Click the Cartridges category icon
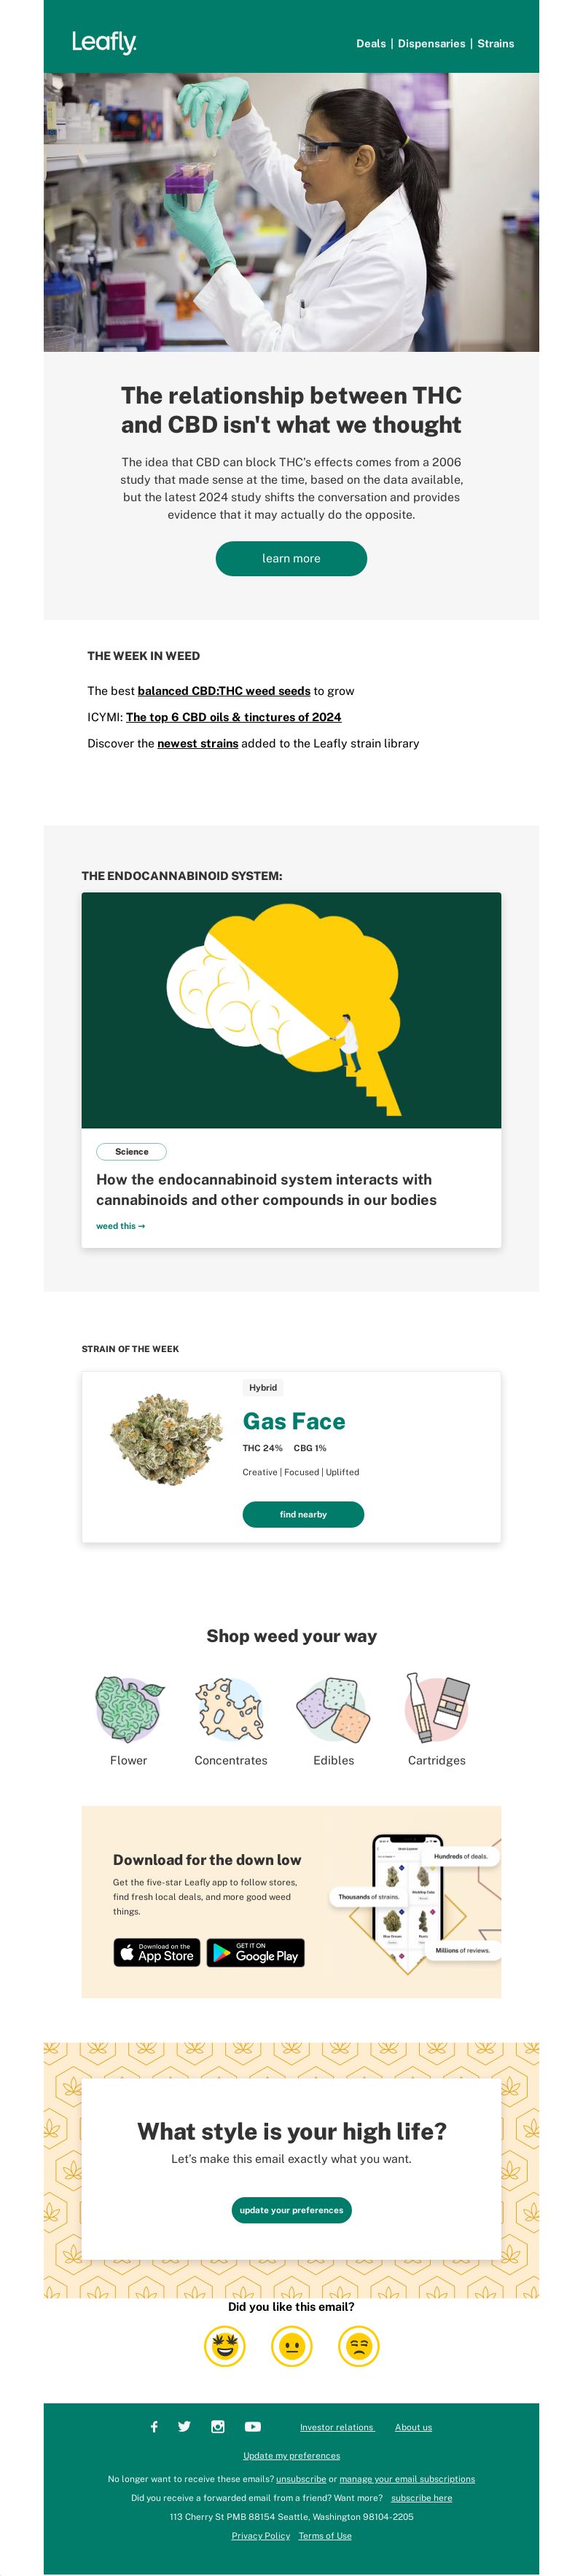 pos(437,1709)
